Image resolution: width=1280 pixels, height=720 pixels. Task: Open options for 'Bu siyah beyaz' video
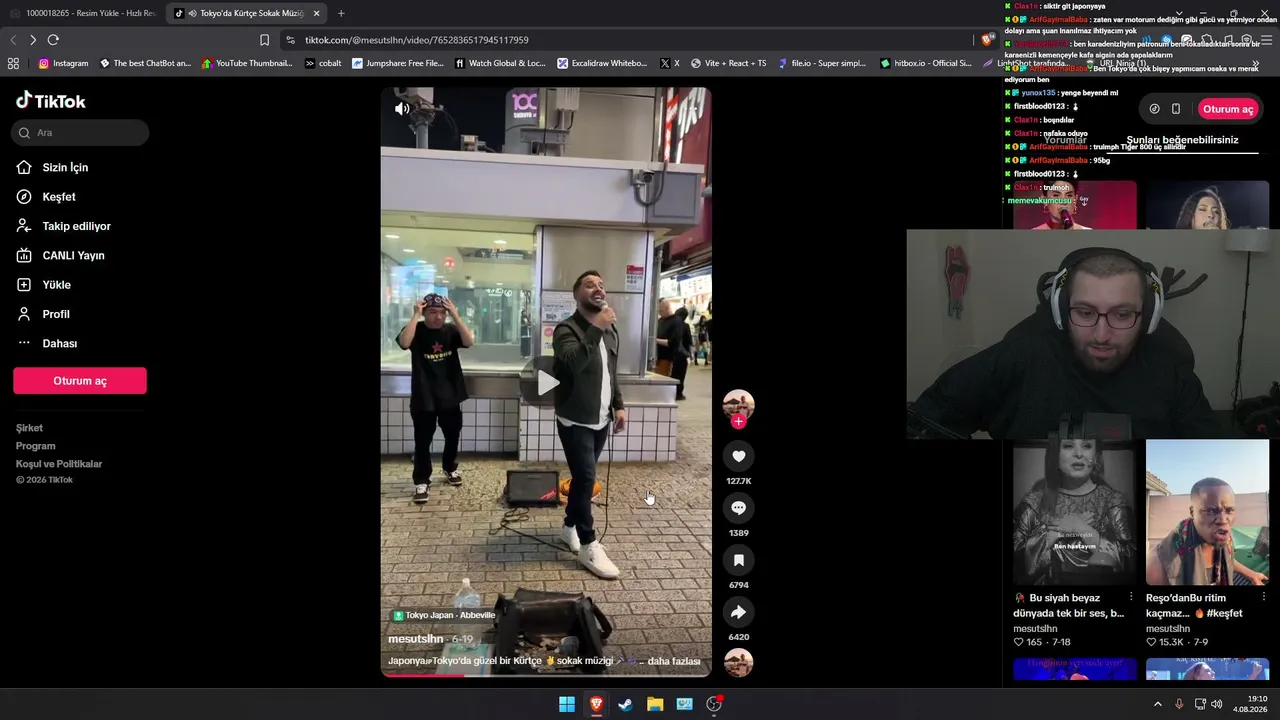(1131, 597)
